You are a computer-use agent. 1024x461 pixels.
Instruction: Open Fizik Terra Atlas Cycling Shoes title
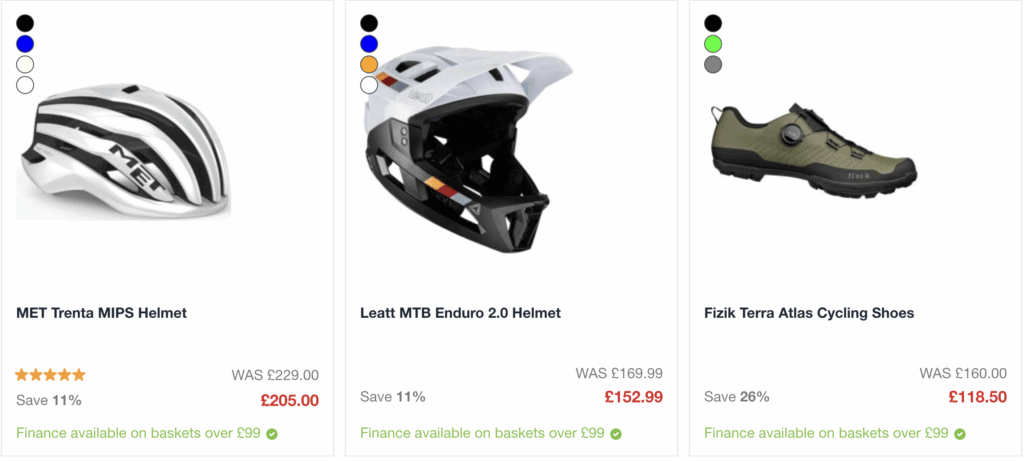click(x=809, y=313)
